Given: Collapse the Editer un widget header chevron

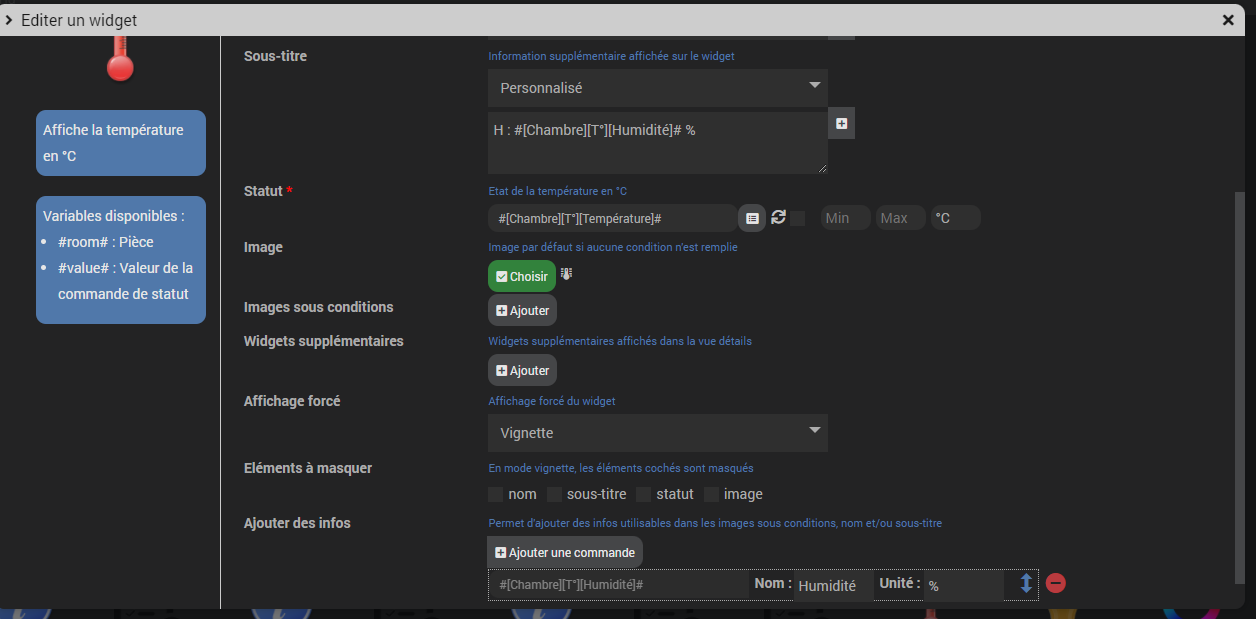Looking at the screenshot, I should click(x=9, y=20).
